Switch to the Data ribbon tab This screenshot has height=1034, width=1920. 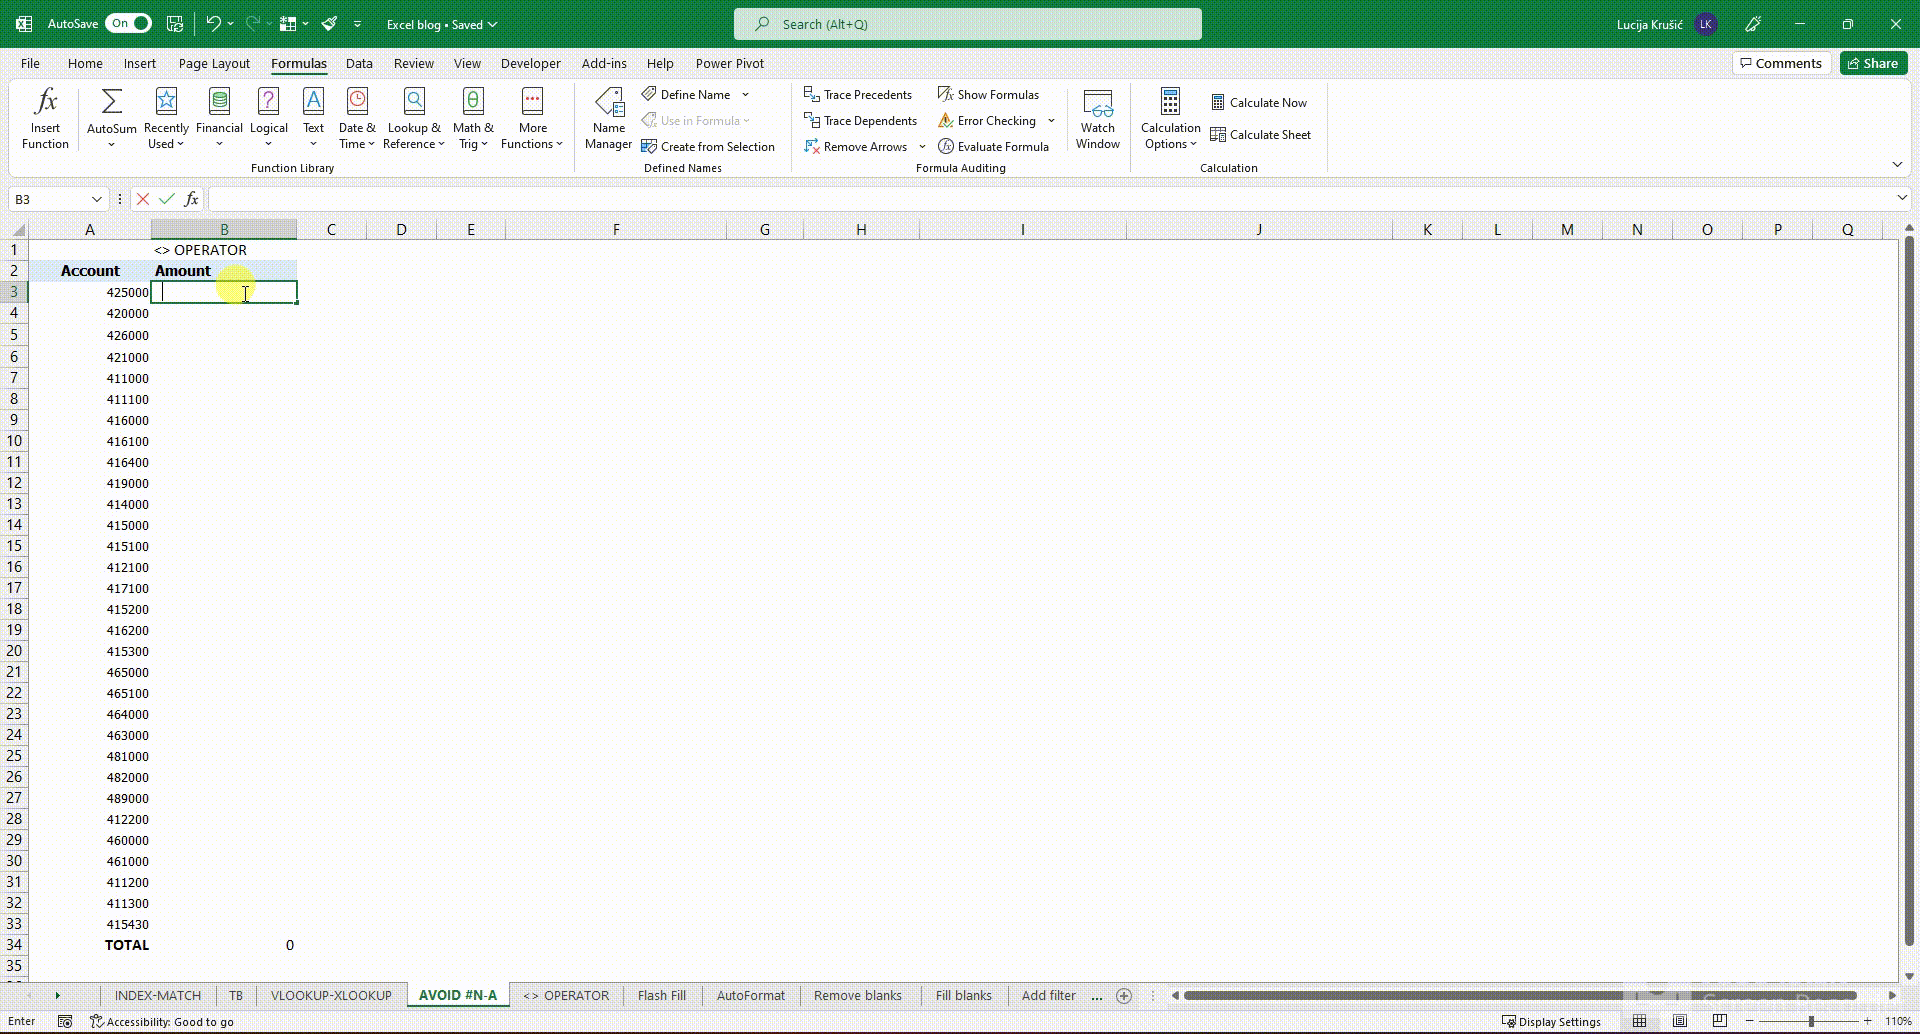359,63
